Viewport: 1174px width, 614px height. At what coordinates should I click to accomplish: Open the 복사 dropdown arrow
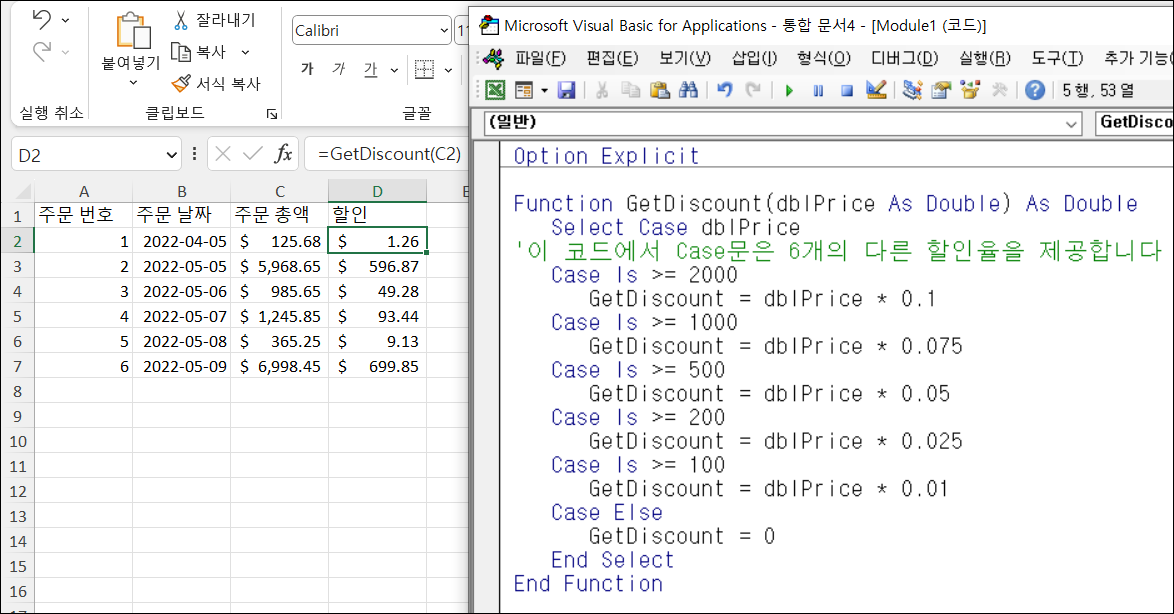tap(245, 52)
